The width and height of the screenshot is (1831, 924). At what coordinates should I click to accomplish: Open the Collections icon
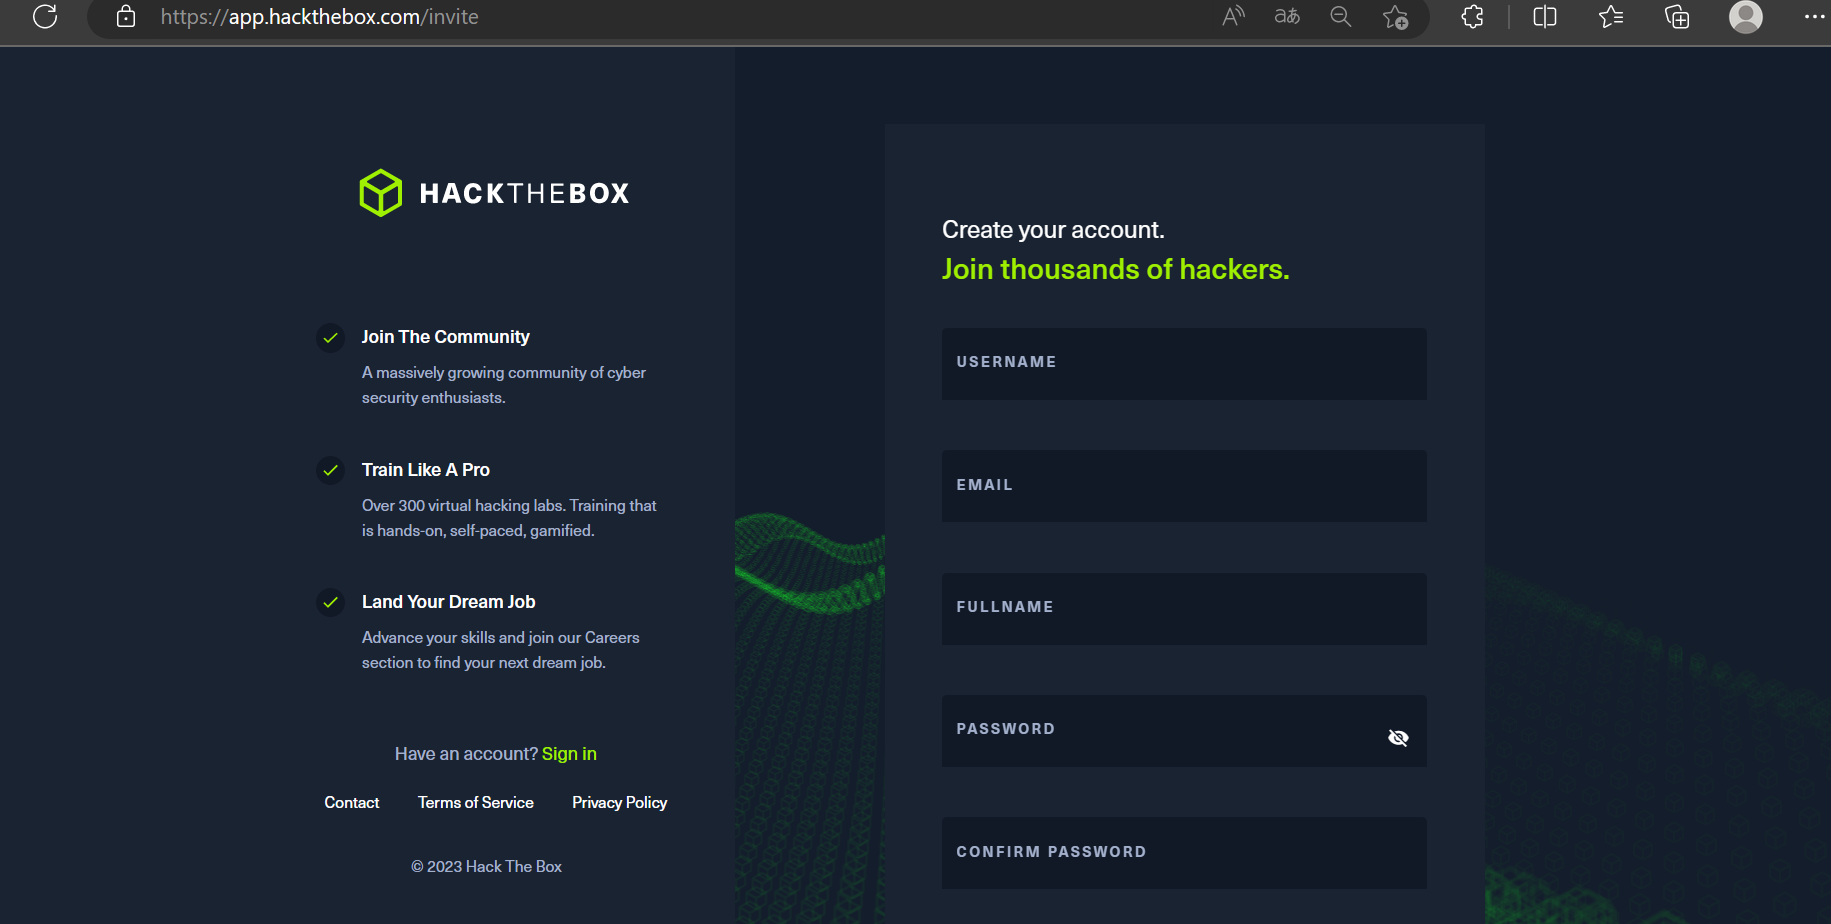click(x=1676, y=17)
